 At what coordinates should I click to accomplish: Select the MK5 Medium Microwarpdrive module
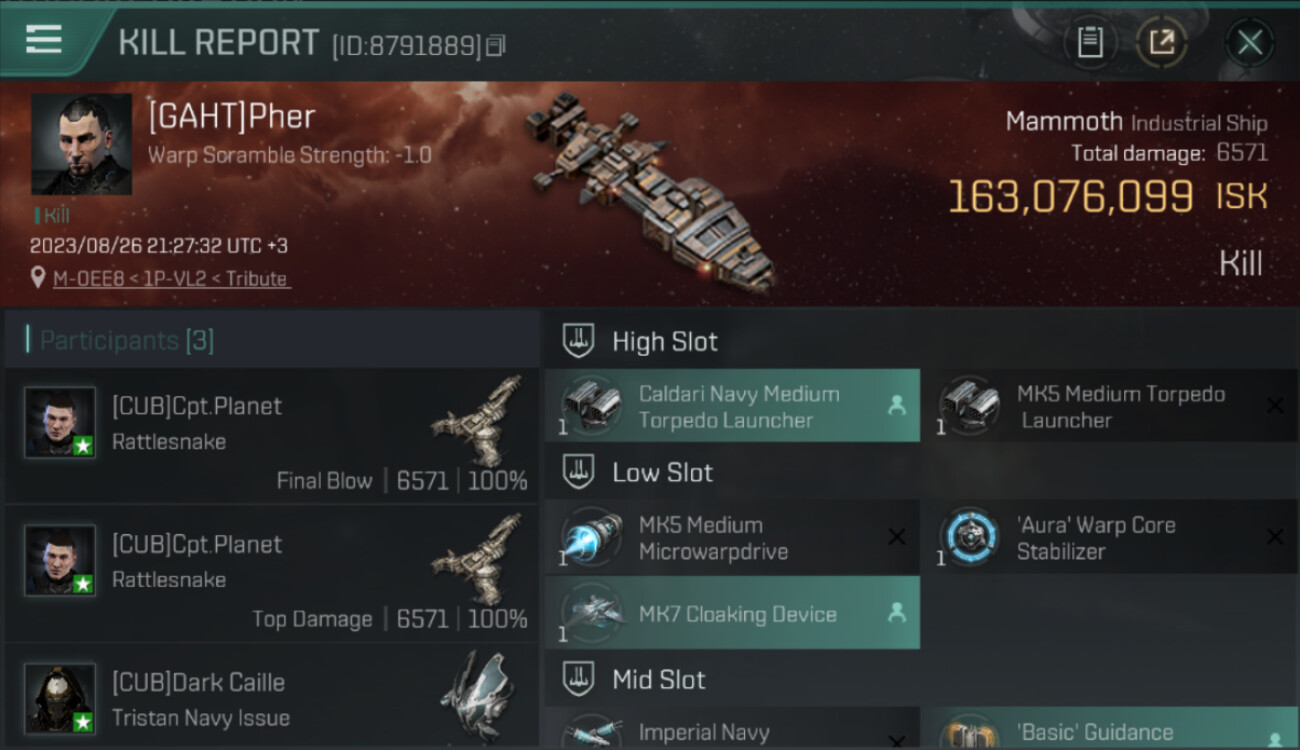[732, 538]
